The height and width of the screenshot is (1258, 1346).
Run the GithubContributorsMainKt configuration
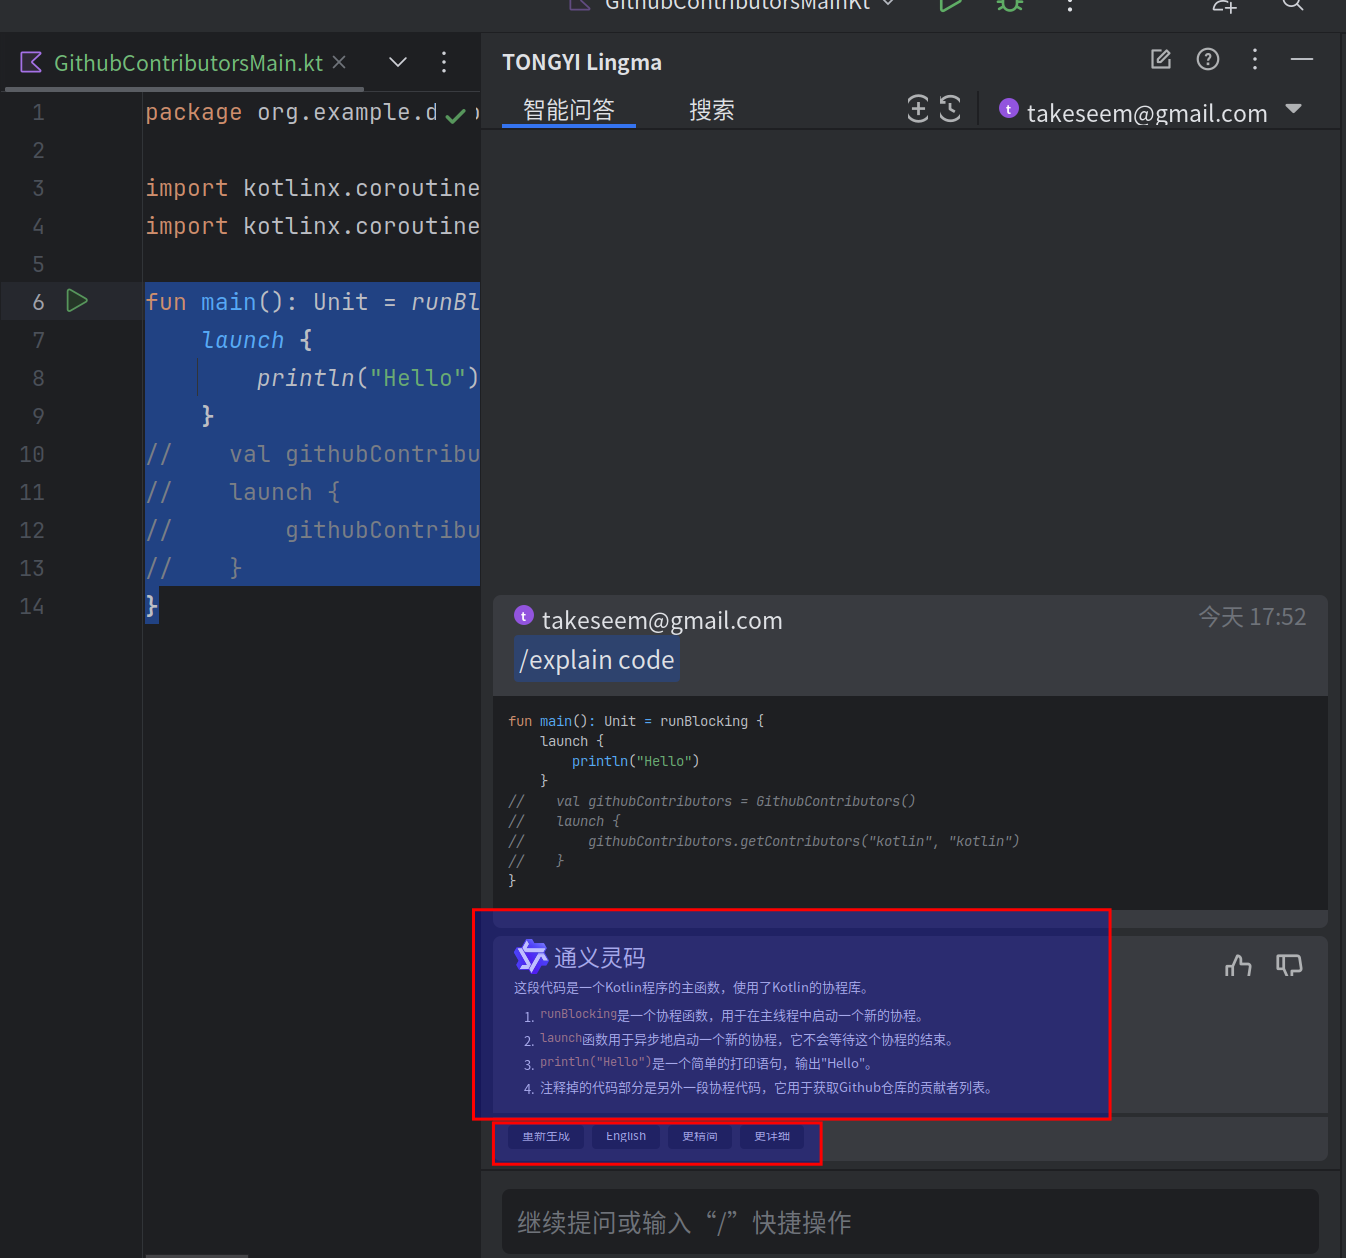tap(950, 5)
